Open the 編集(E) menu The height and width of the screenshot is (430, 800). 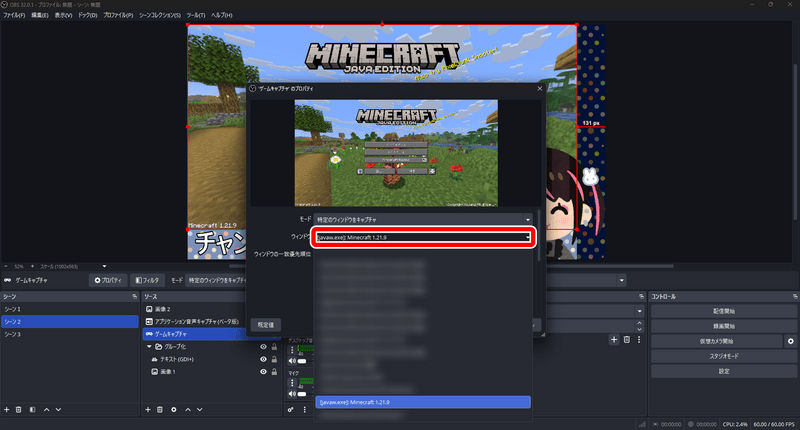[x=40, y=15]
